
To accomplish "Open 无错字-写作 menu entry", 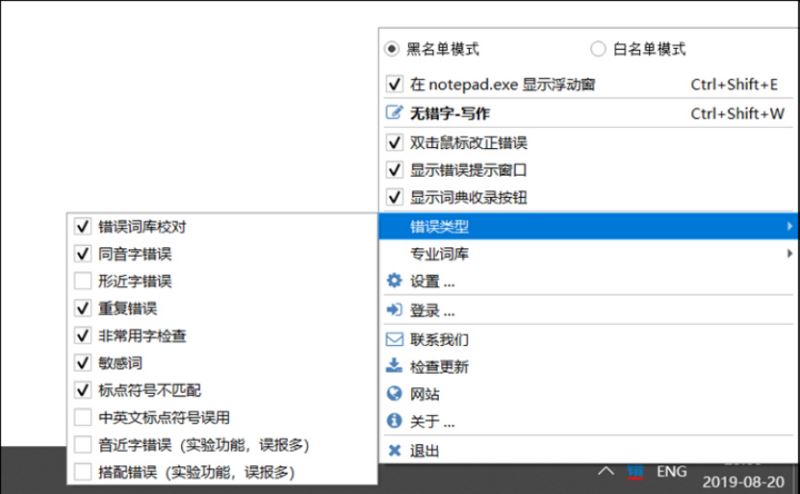I will pyautogui.click(x=587, y=113).
